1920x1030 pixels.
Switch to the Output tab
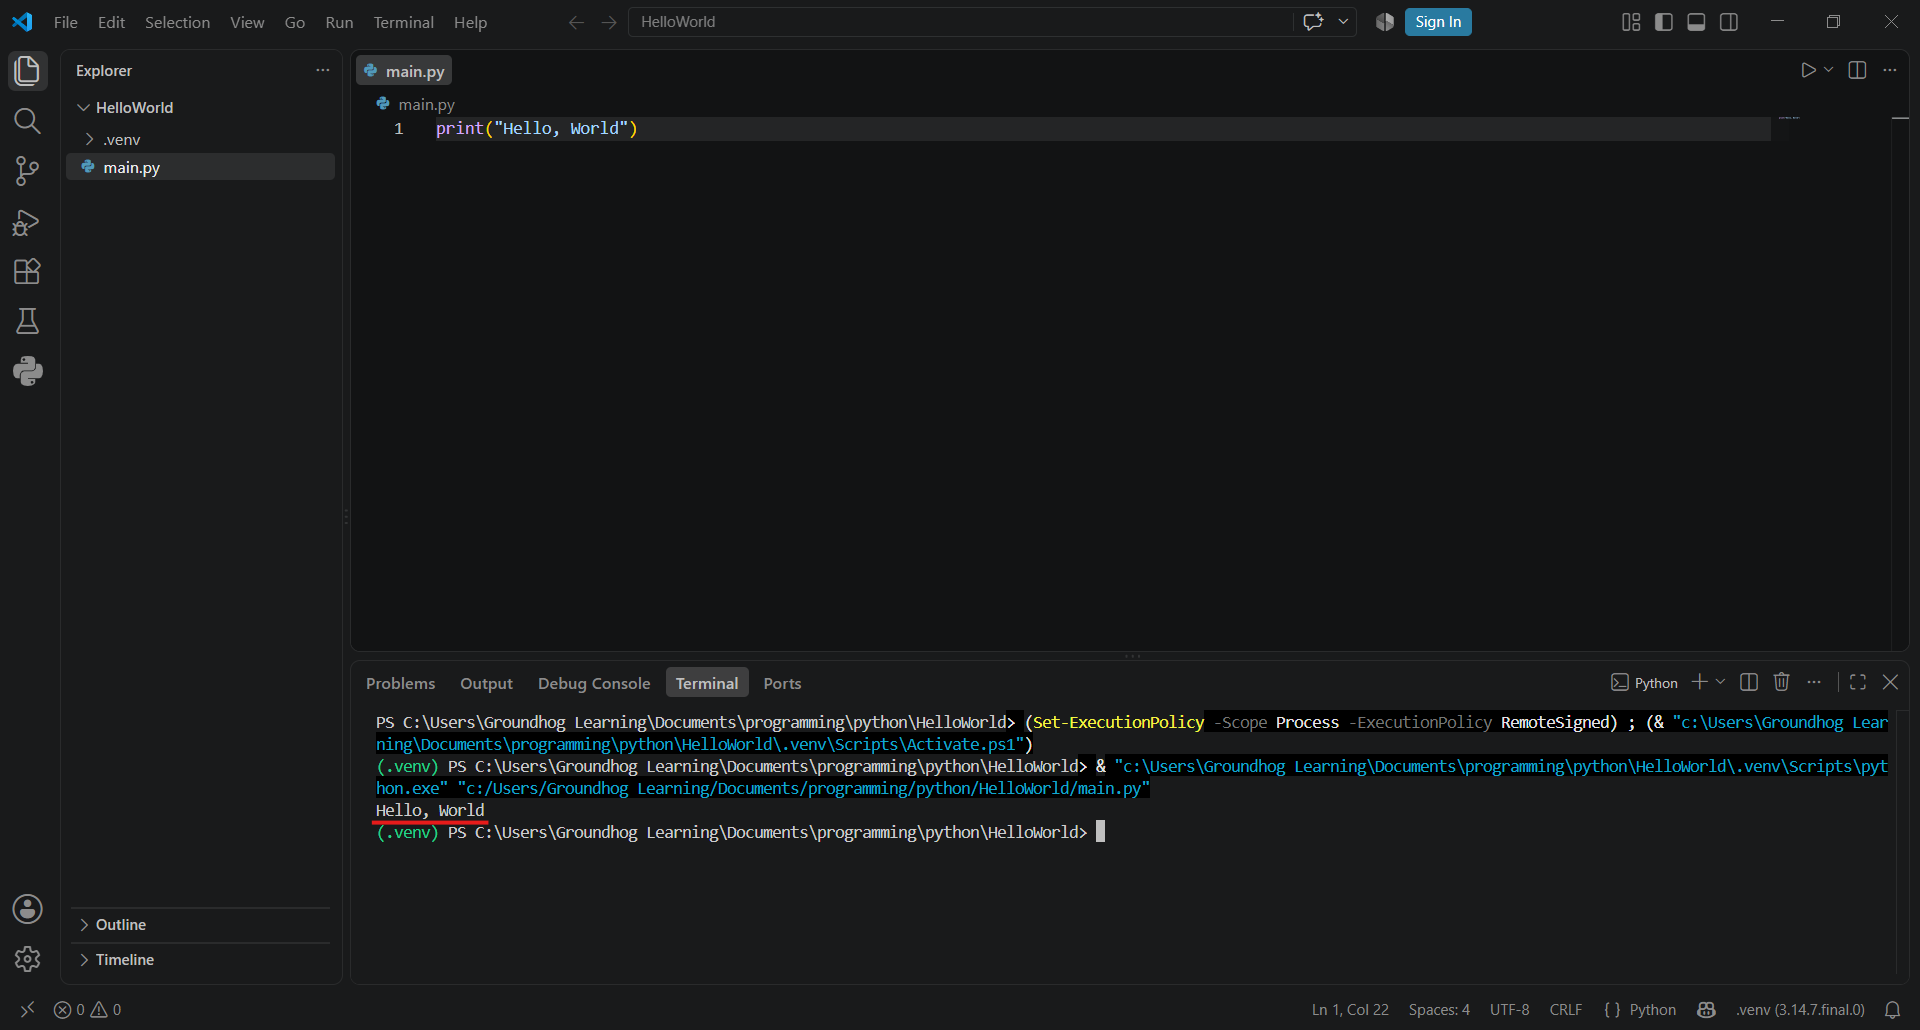pos(486,684)
